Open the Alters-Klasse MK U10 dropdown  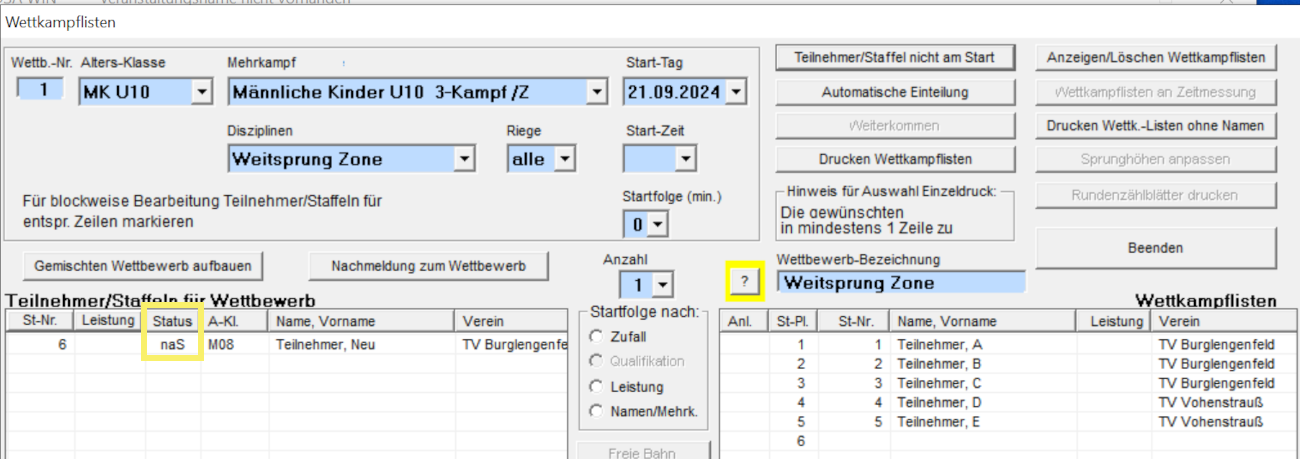click(201, 93)
